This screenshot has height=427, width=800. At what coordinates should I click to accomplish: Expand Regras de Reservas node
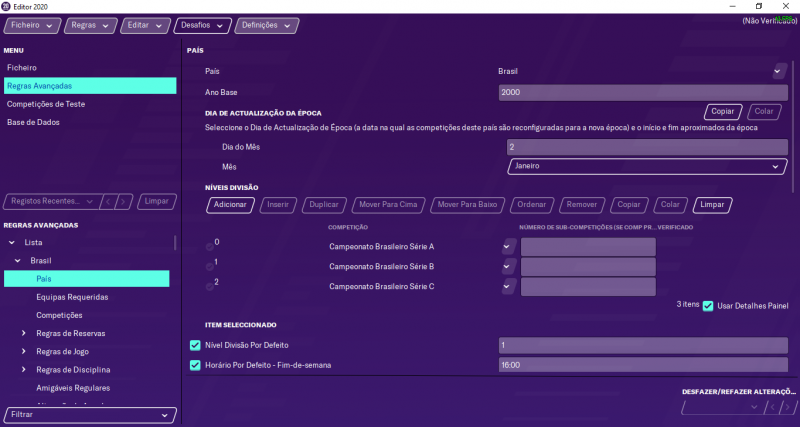pyautogui.click(x=23, y=333)
